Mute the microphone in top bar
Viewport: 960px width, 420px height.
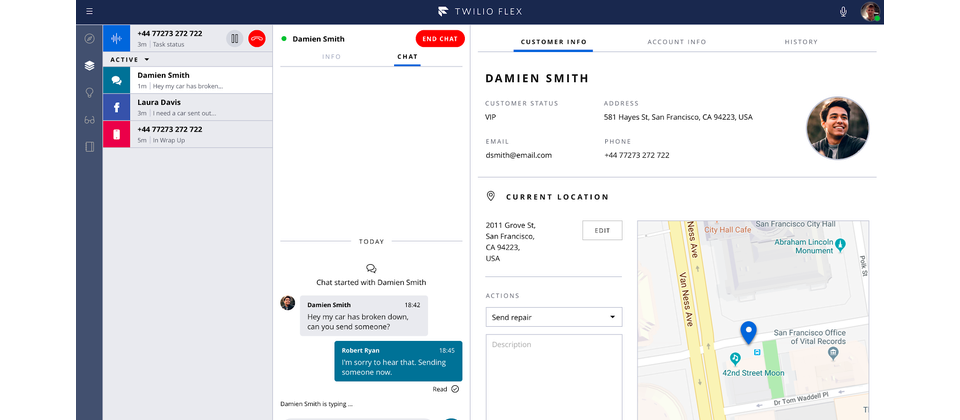843,11
